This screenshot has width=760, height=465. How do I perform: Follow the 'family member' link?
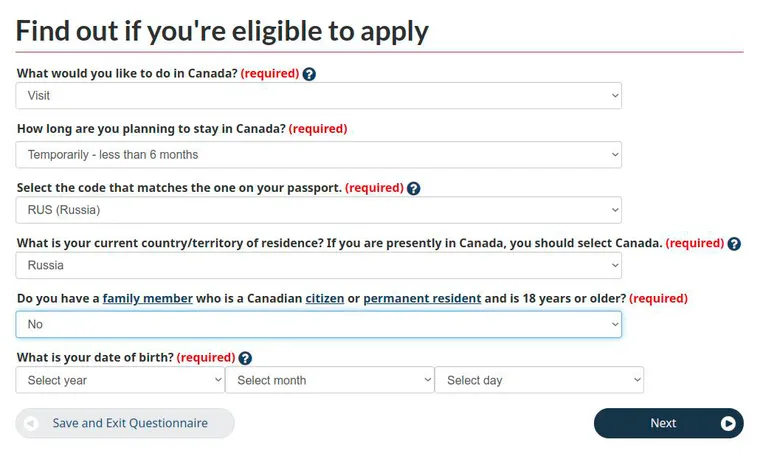tap(147, 299)
